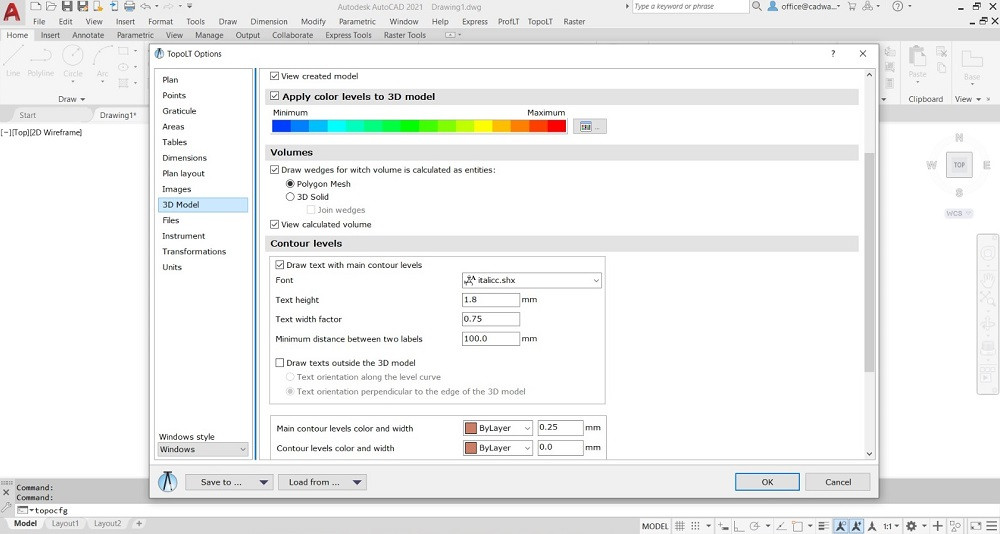The height and width of the screenshot is (534, 1000).
Task: Click the Cancel button
Action: (838, 482)
